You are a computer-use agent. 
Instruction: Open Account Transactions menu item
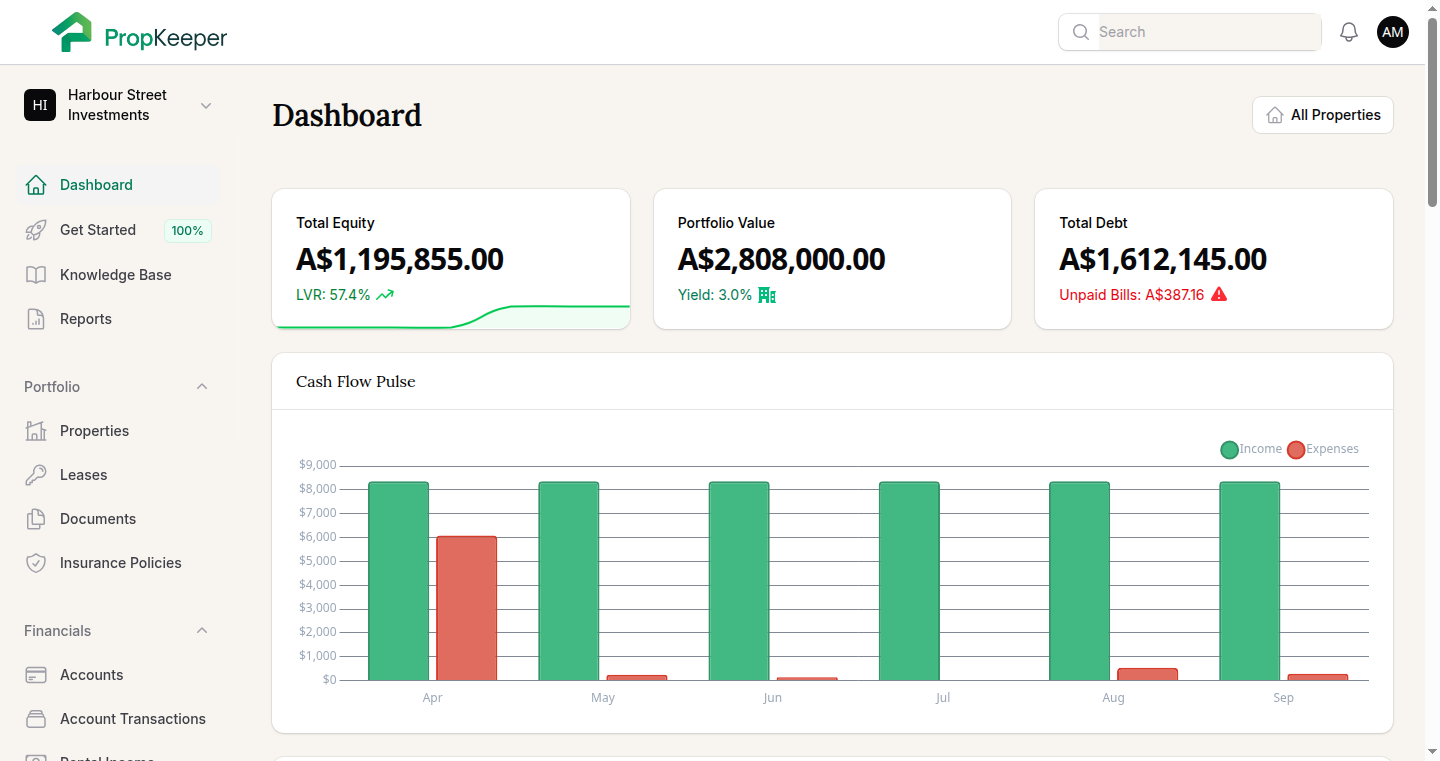tap(120, 719)
